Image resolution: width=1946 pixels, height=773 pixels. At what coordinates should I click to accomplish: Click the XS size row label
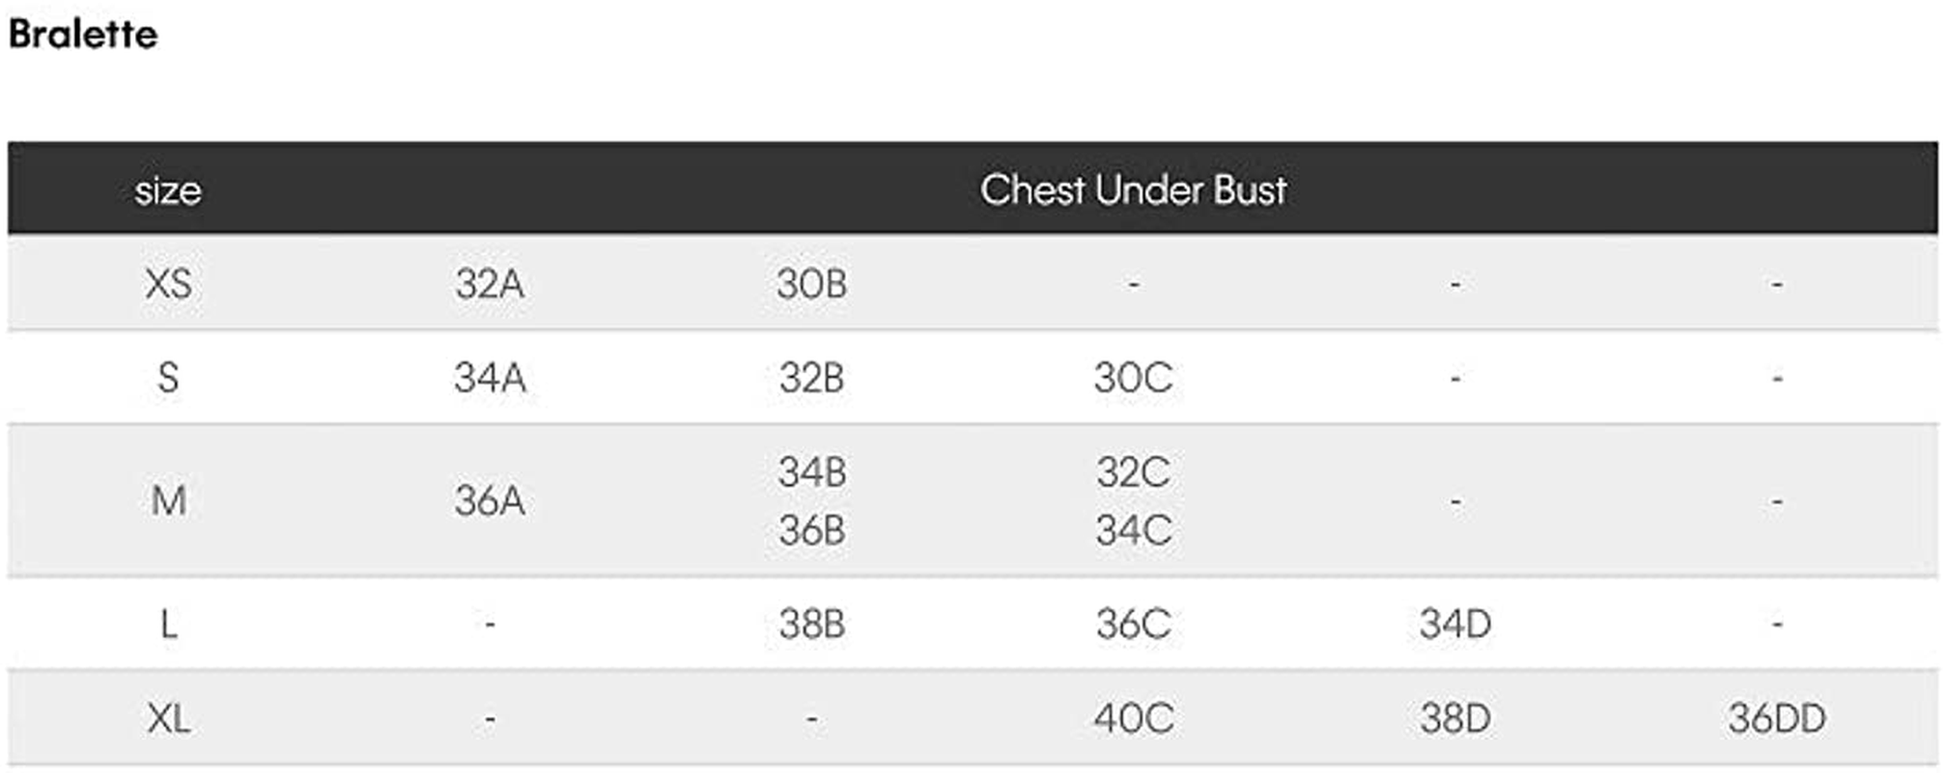point(168,284)
